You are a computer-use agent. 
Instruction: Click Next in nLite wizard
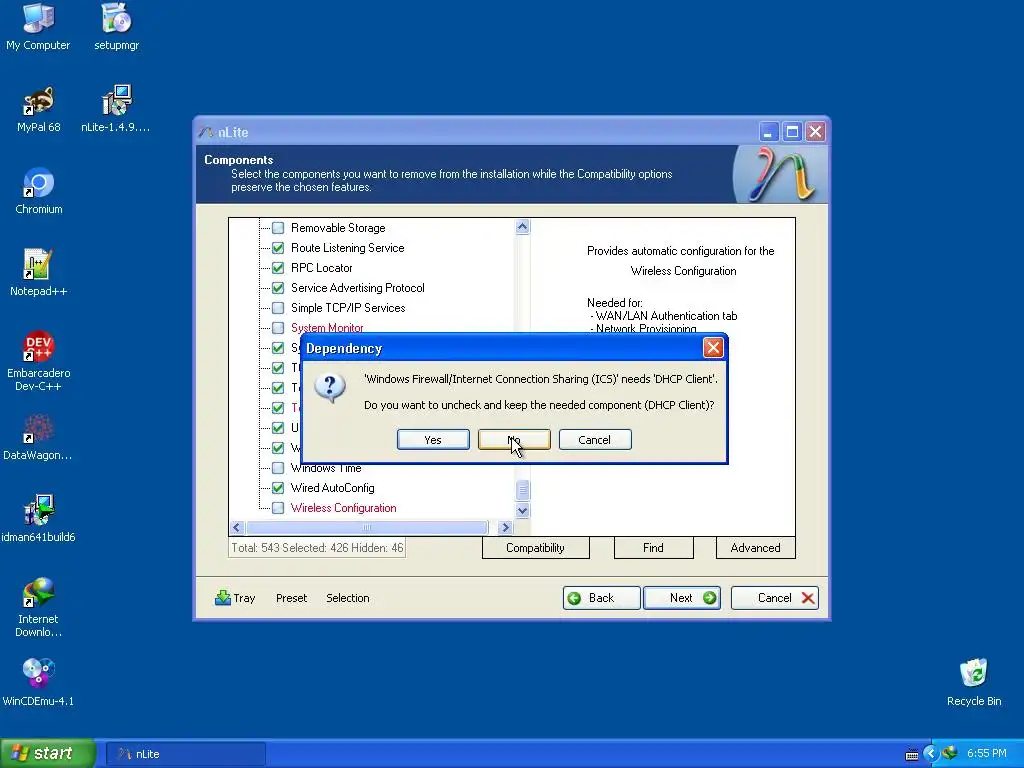(x=682, y=598)
